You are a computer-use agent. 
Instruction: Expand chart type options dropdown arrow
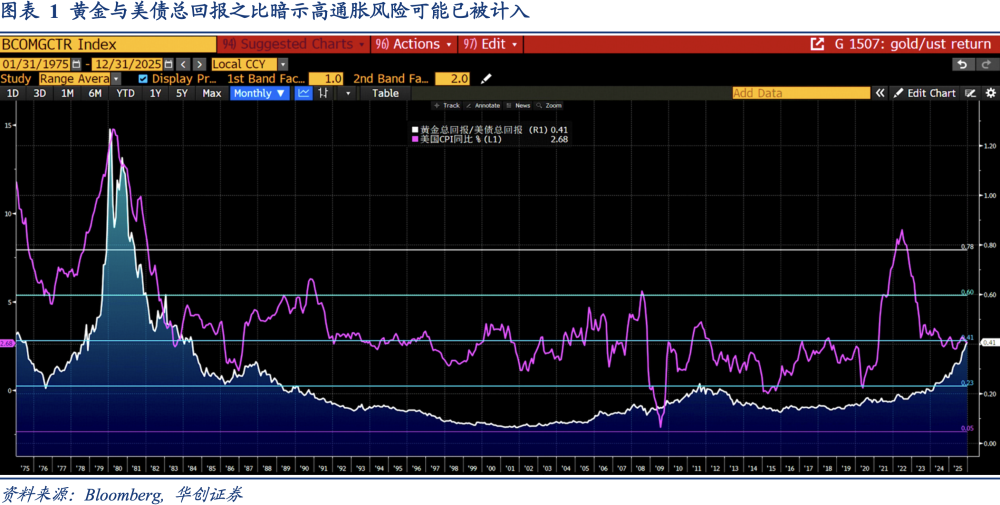(x=348, y=93)
